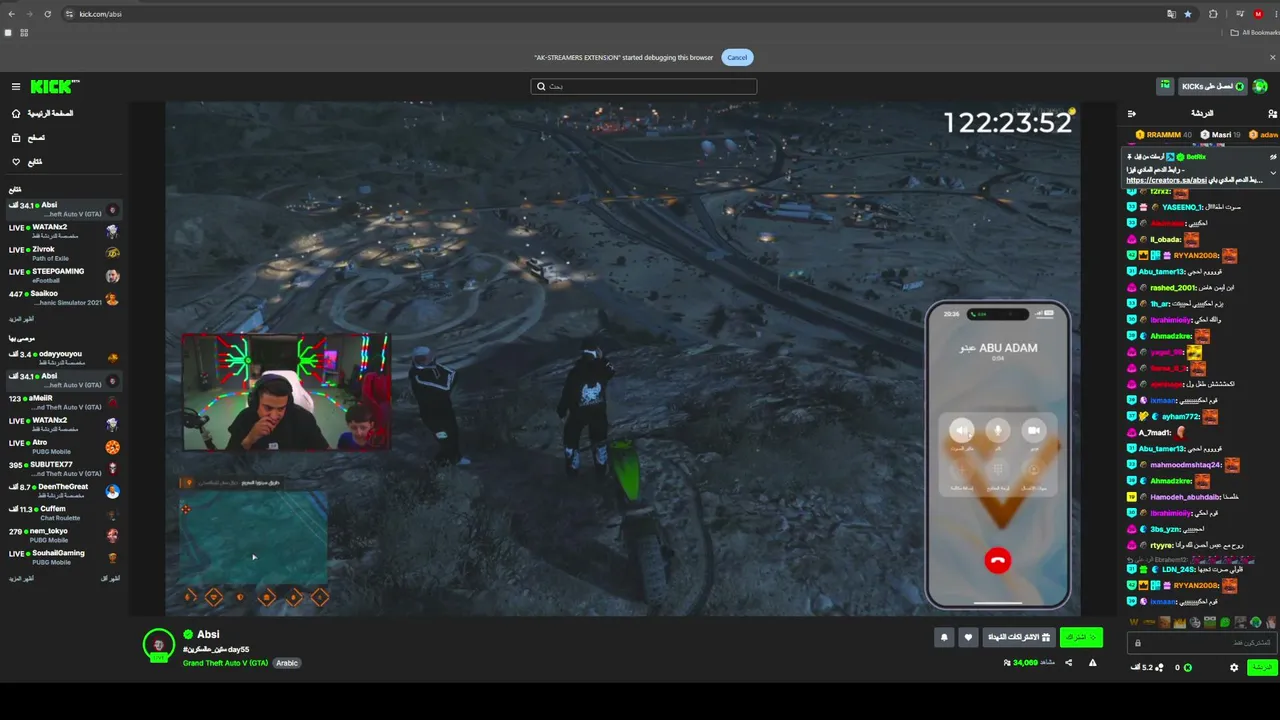The image size is (1280, 720).
Task: Open the chat users list icon
Action: 1272,114
